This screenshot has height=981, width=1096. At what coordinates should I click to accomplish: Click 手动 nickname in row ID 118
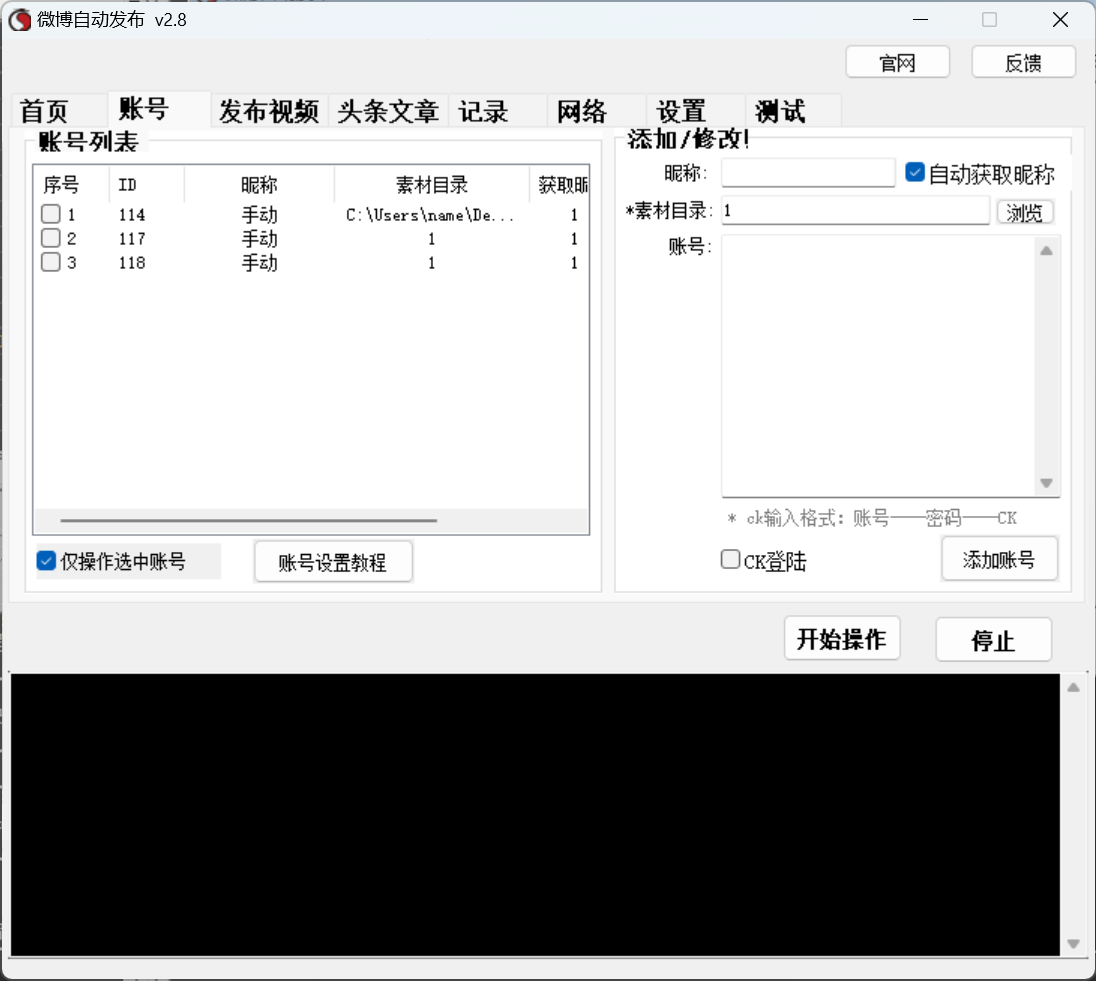(x=259, y=262)
